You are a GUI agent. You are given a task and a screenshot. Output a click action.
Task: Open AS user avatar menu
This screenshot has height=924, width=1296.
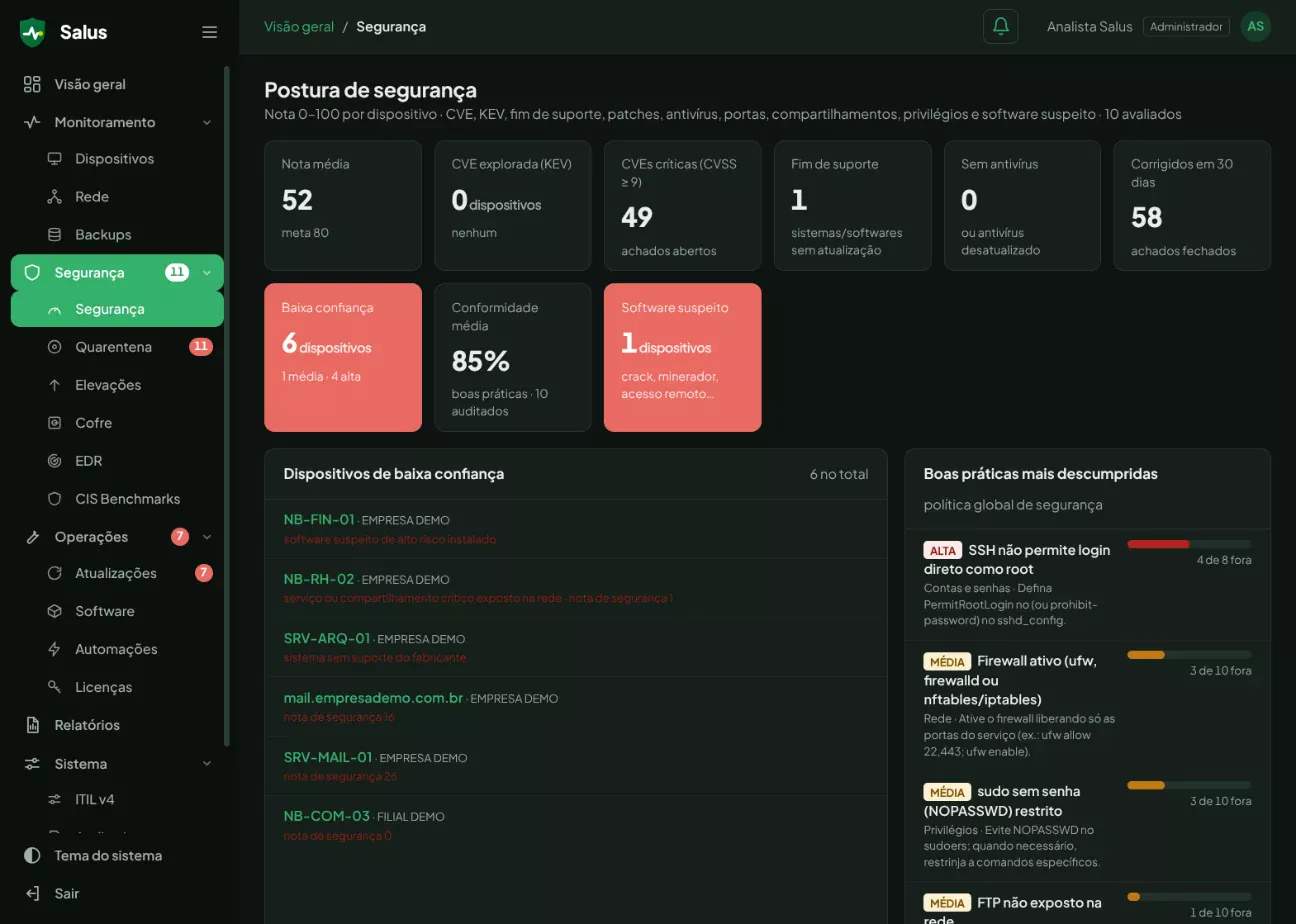1256,27
